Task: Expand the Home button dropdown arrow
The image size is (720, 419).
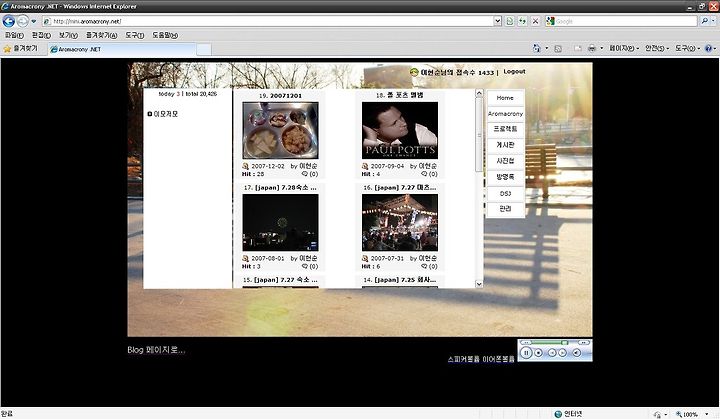Action: pos(546,48)
